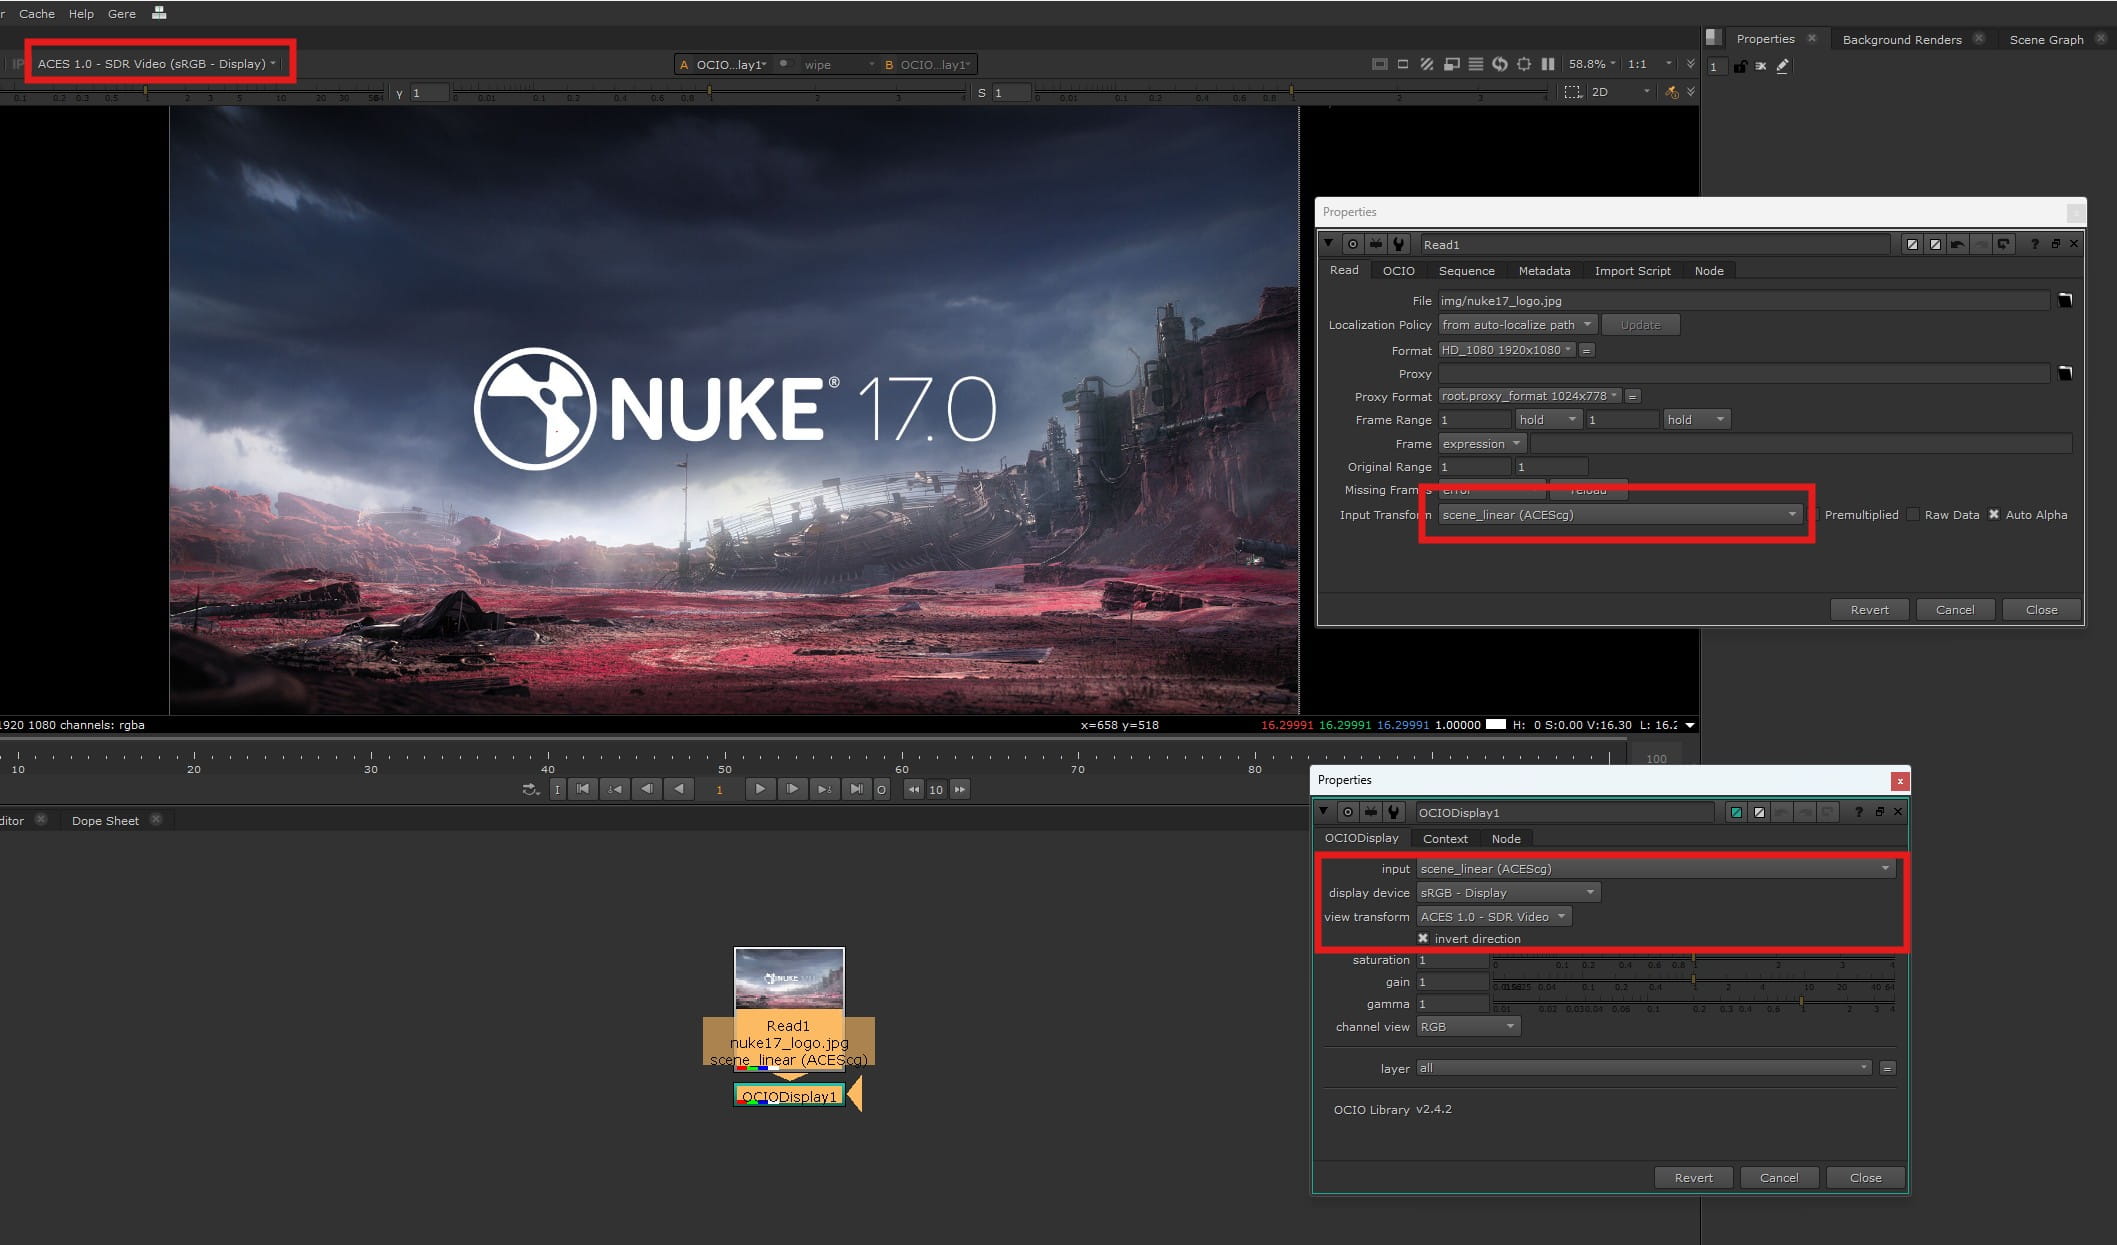The image size is (2117, 1245).
Task: Open the viewer process dropdown ACES 1.0 SDR Video
Action: pos(156,64)
